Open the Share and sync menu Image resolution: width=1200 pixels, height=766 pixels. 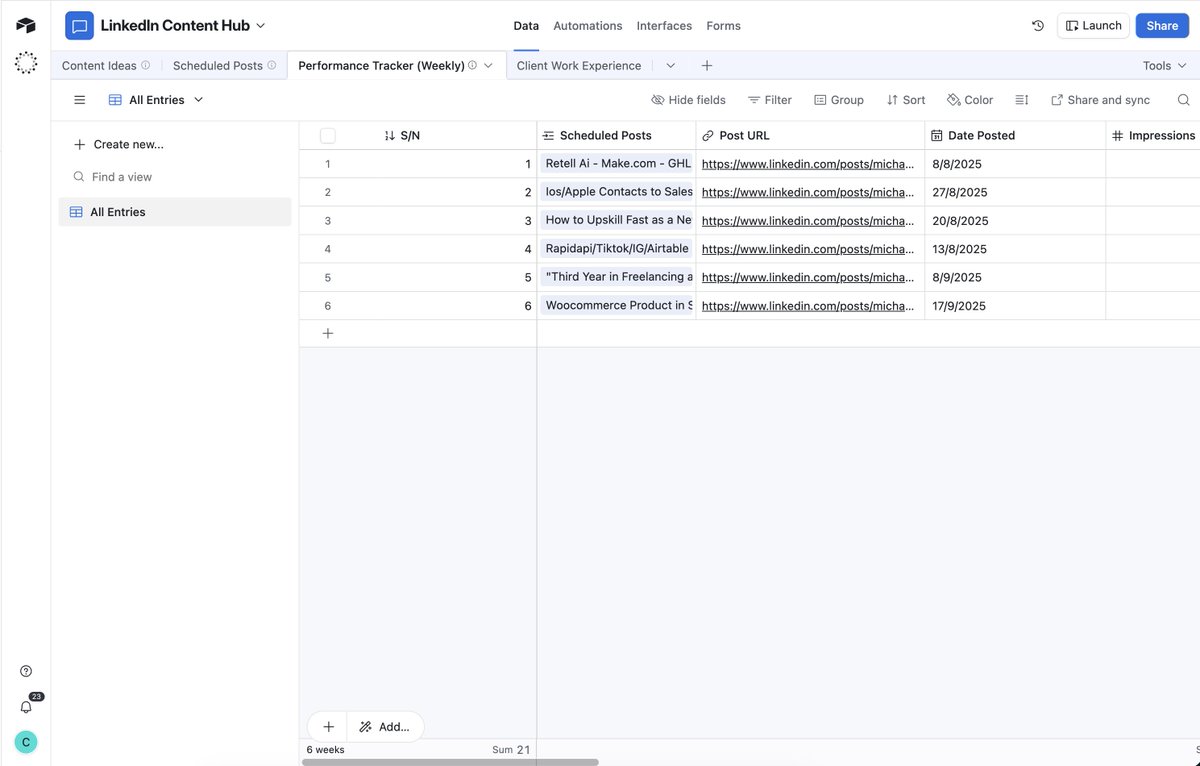pos(1100,100)
